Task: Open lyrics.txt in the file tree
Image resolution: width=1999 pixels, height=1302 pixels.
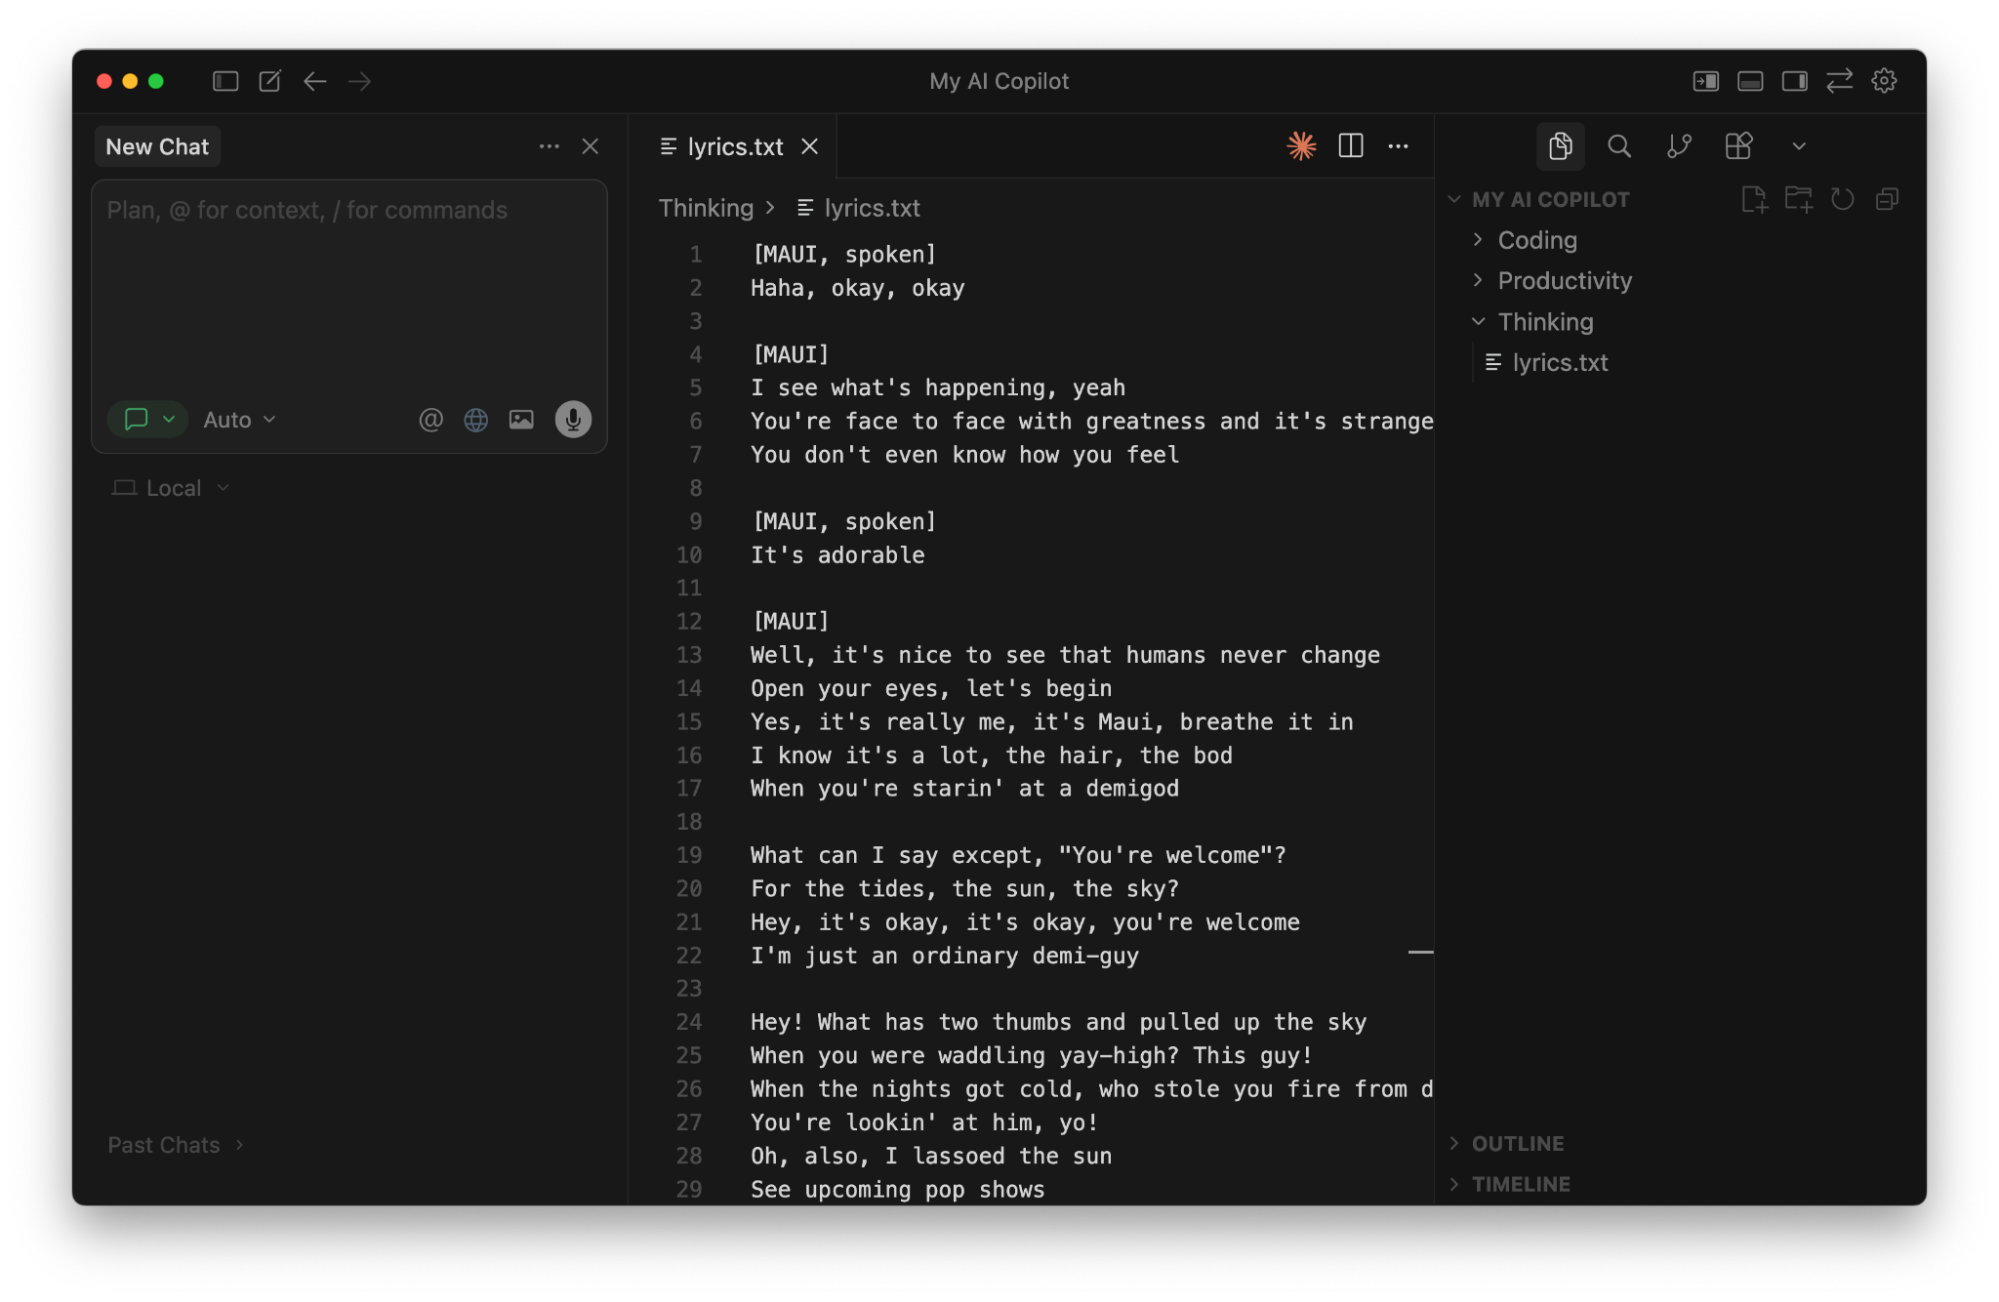Action: click(1559, 363)
